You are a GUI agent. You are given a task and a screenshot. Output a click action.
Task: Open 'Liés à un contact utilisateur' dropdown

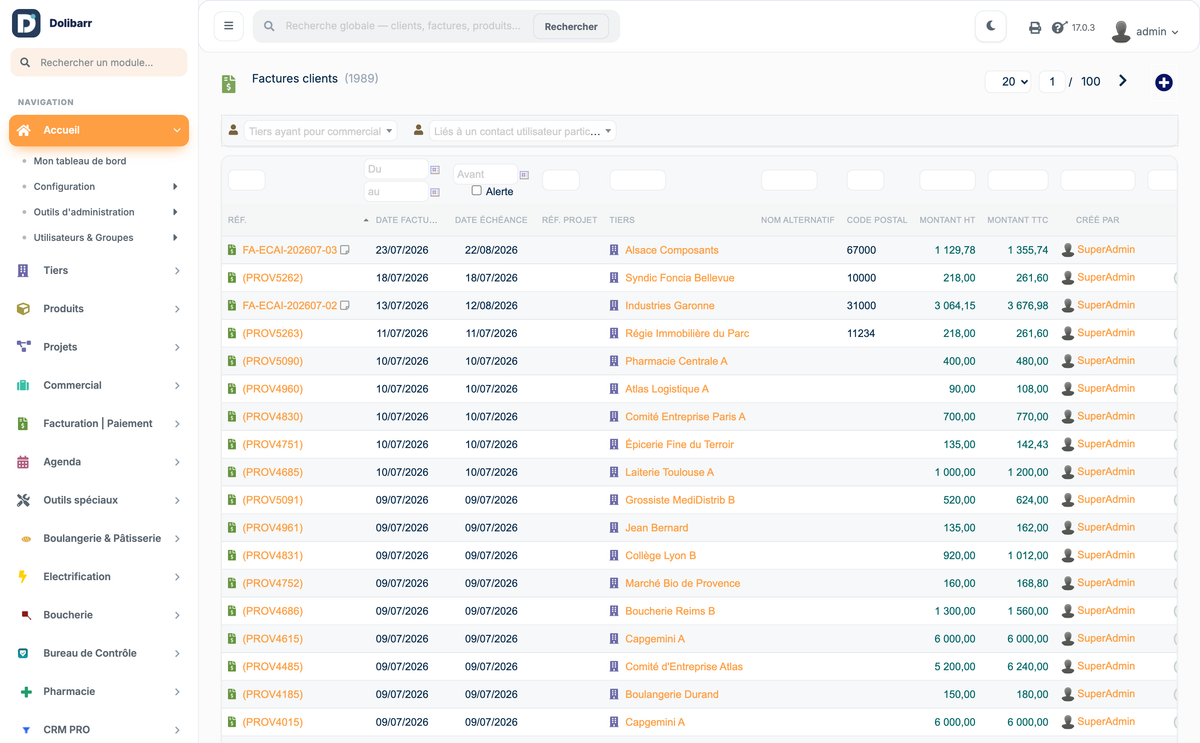pyautogui.click(x=523, y=131)
